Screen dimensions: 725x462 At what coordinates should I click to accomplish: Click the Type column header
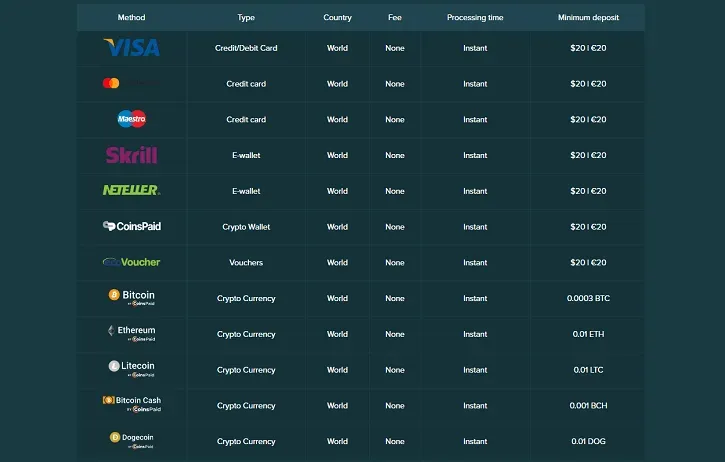246,18
